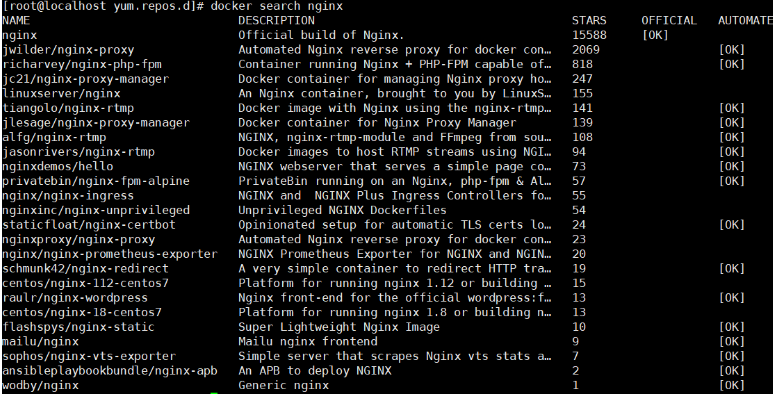Viewport: 773px width, 395px height.
Task: Select the 'privatebin/nginx-fpm-alpine' image name
Action: [96, 181]
